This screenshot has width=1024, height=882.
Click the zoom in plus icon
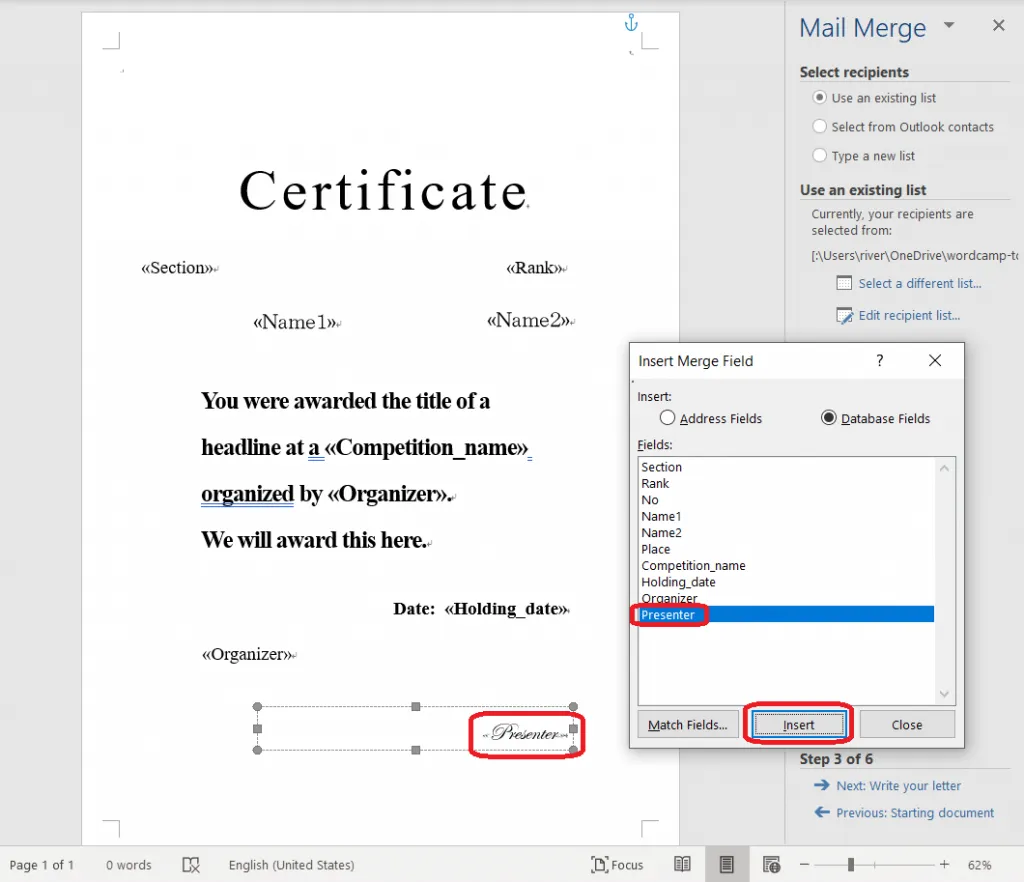[944, 865]
